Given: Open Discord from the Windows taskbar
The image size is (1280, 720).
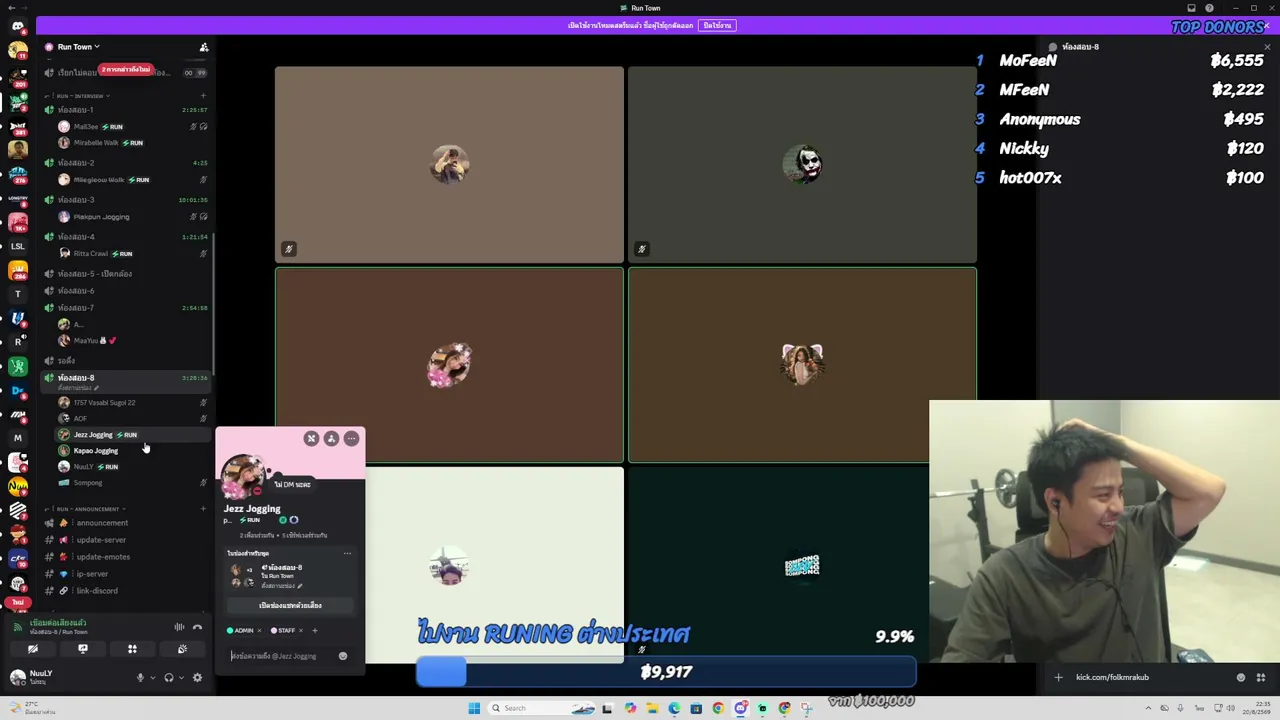Looking at the screenshot, I should tap(740, 708).
